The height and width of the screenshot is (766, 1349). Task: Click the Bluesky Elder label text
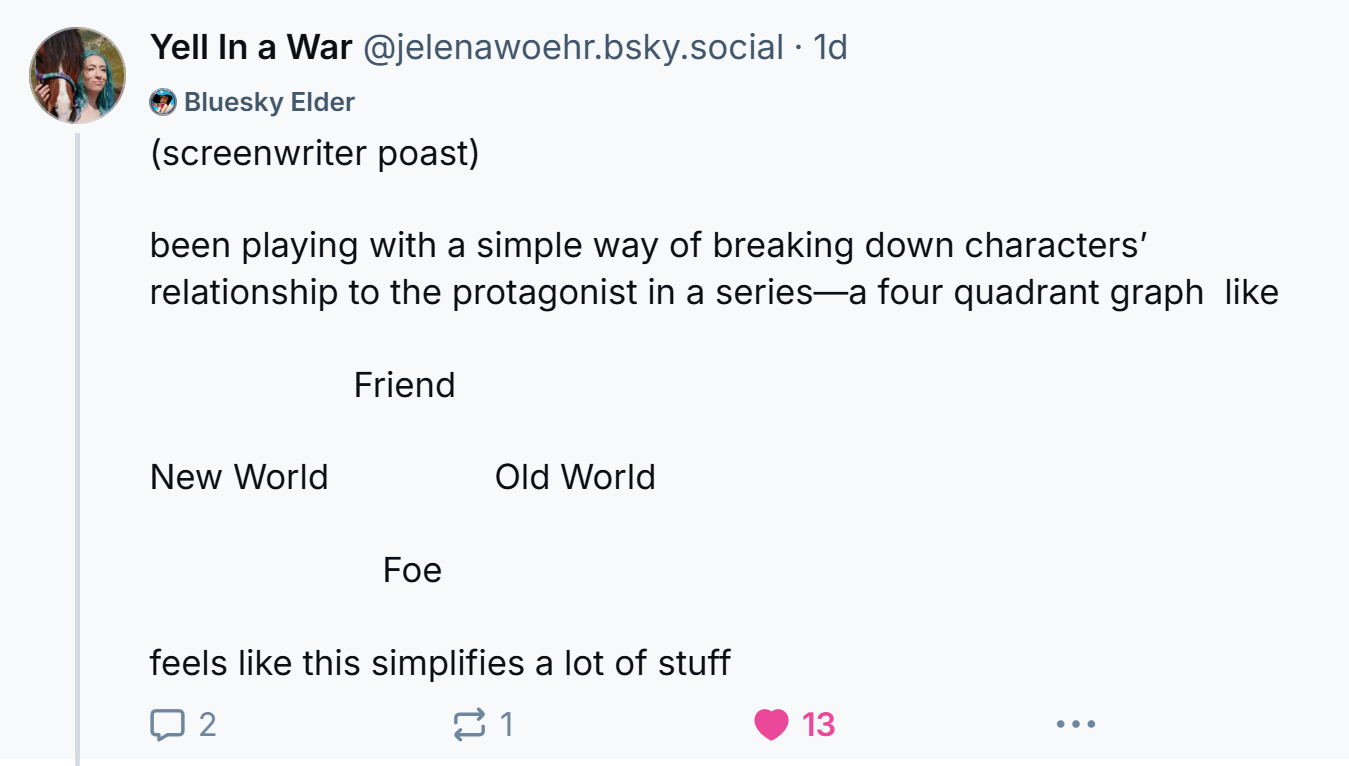click(x=269, y=102)
